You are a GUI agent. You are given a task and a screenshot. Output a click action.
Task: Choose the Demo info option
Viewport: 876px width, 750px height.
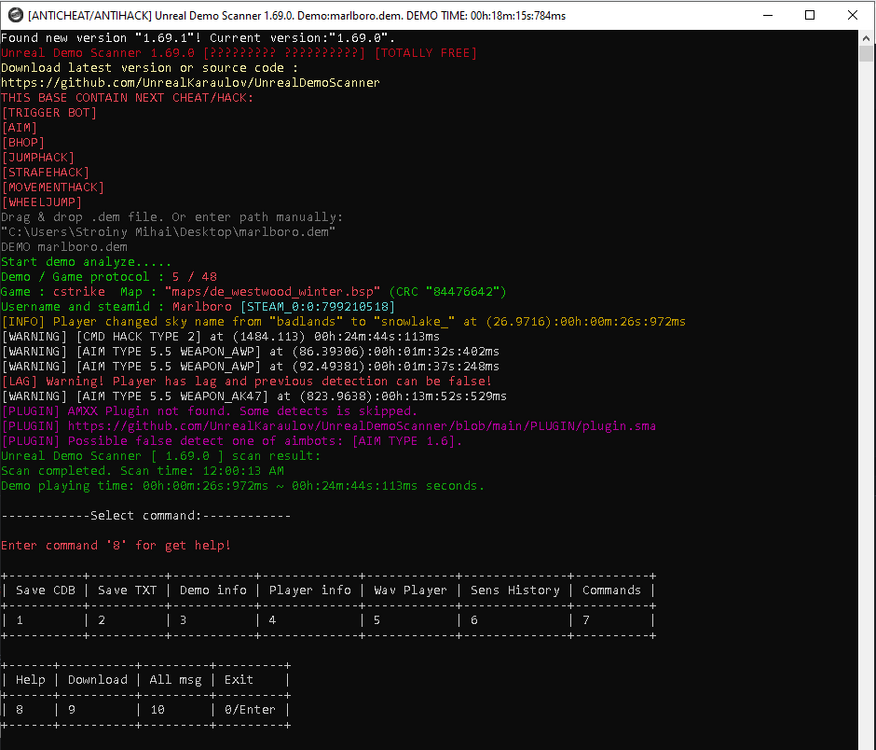point(213,590)
